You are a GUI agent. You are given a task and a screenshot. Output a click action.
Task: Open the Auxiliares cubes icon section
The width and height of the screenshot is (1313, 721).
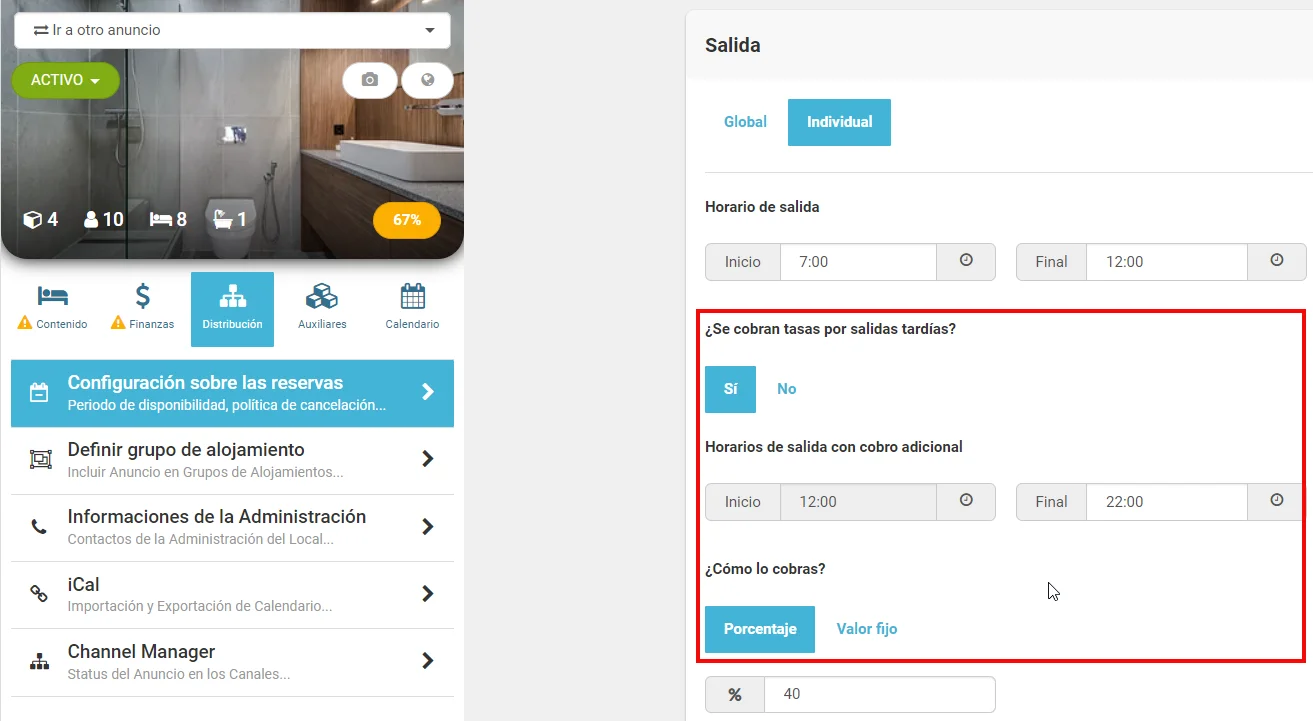pos(322,307)
